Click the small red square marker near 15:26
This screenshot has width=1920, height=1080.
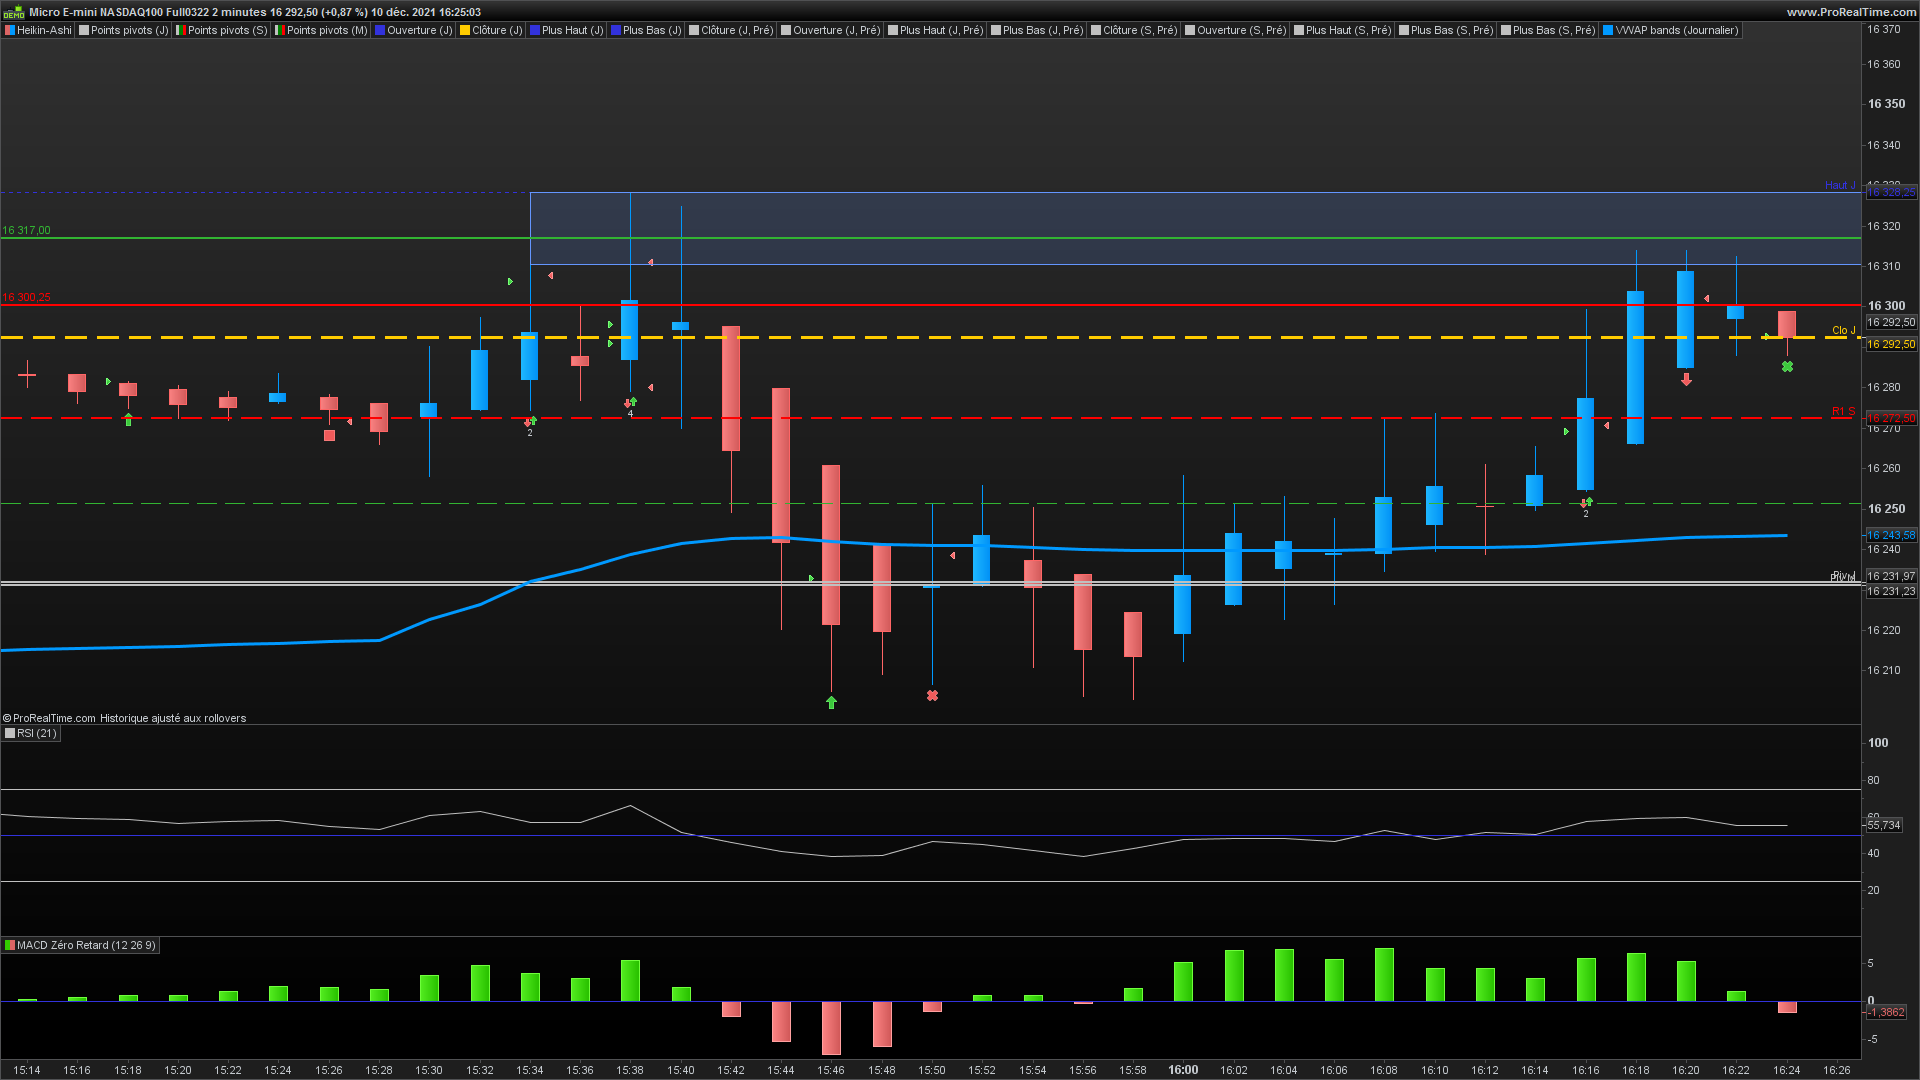pos(329,436)
